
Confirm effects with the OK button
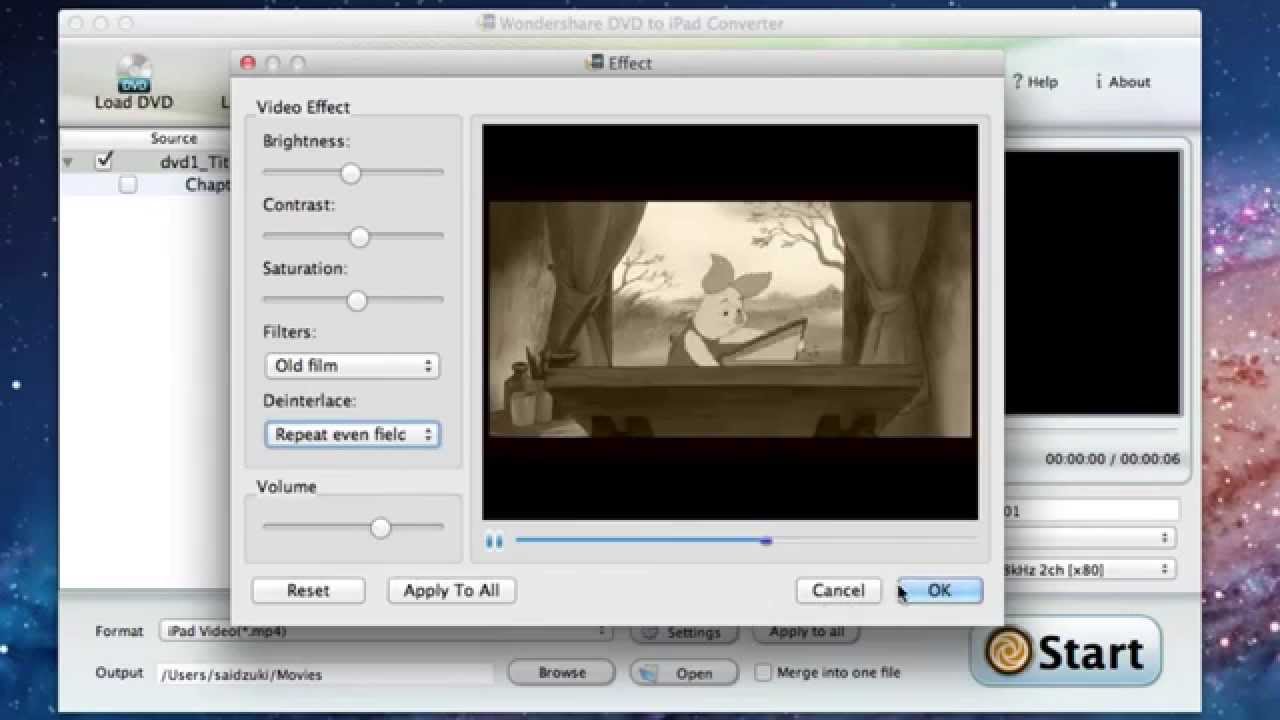click(939, 590)
